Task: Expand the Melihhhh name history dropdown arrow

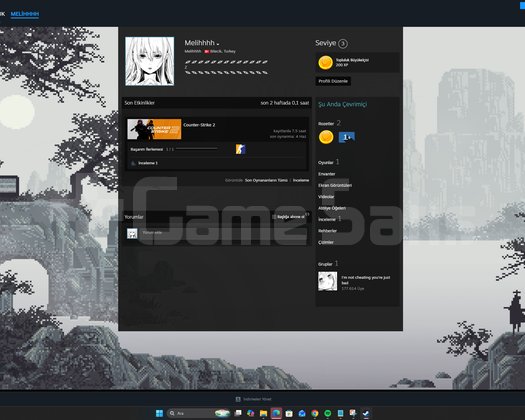Action: tap(218, 44)
